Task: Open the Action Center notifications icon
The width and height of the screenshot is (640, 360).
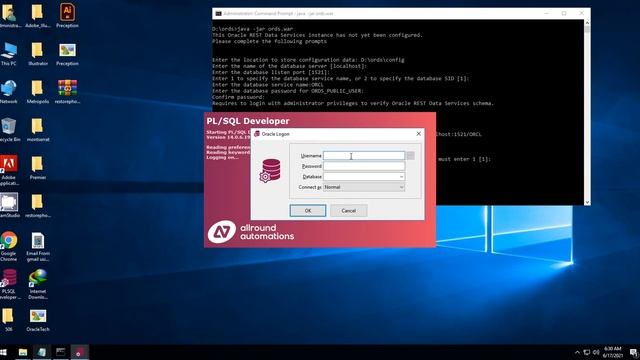Action: (x=633, y=352)
